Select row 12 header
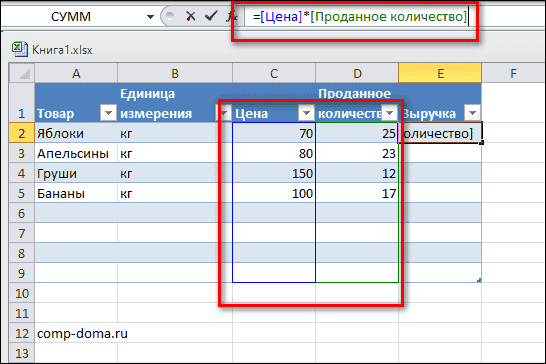 click(22, 333)
